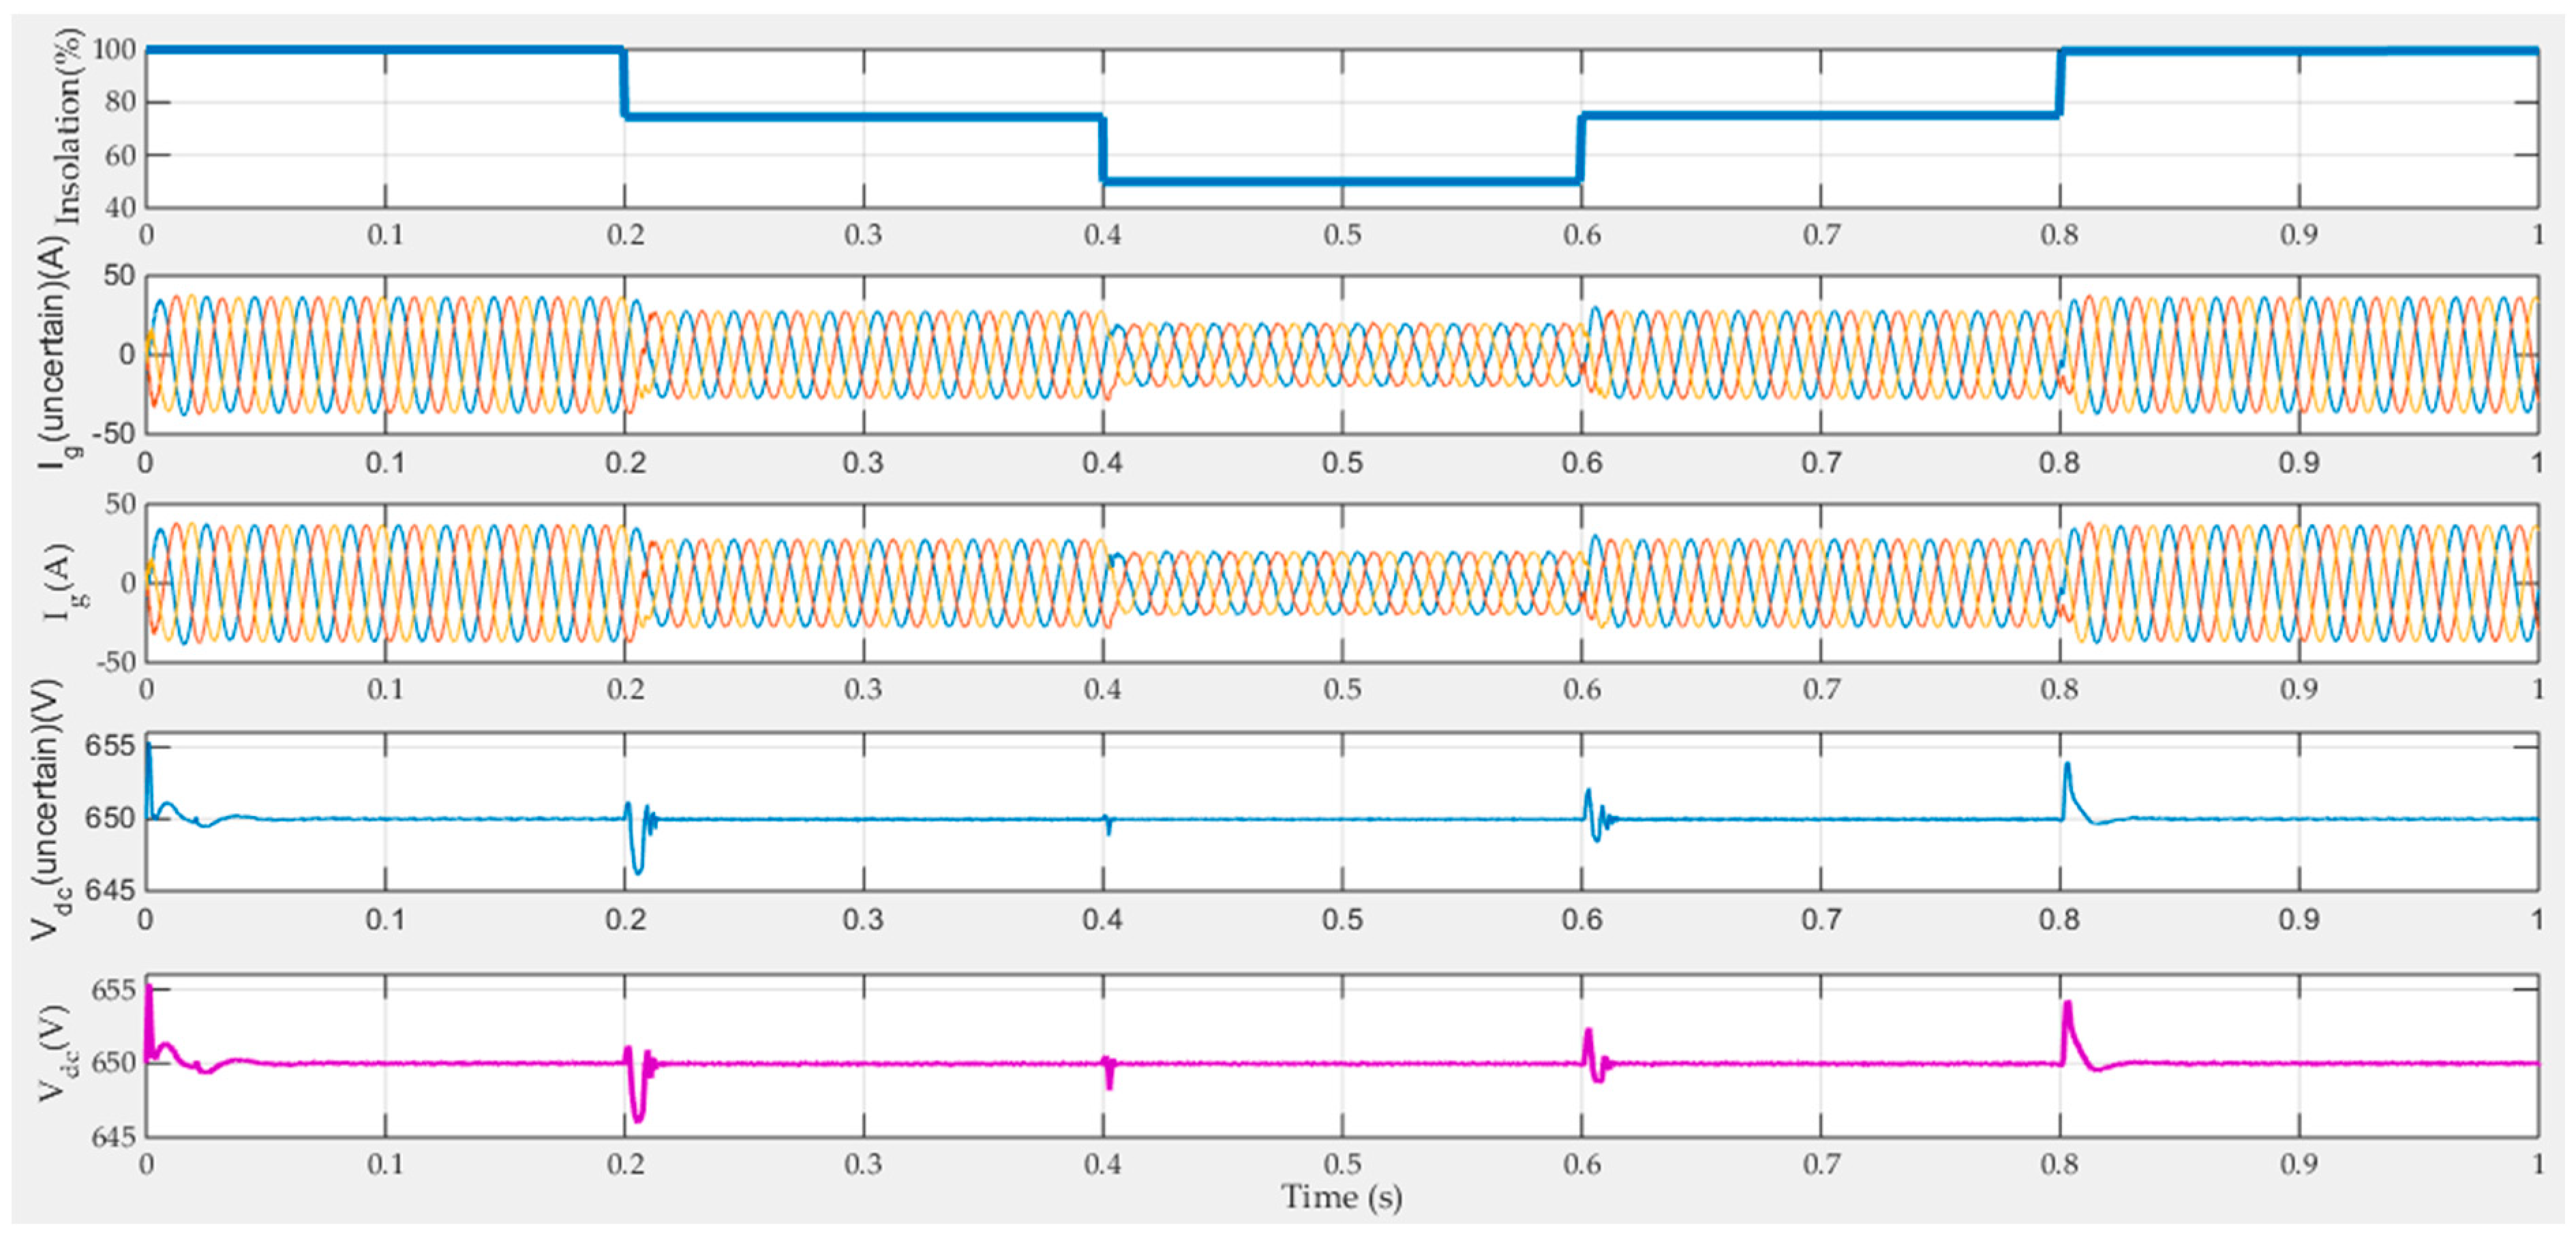
Task: Click the -50 tick on Ig(uncertain) axis
Action: click(x=113, y=433)
